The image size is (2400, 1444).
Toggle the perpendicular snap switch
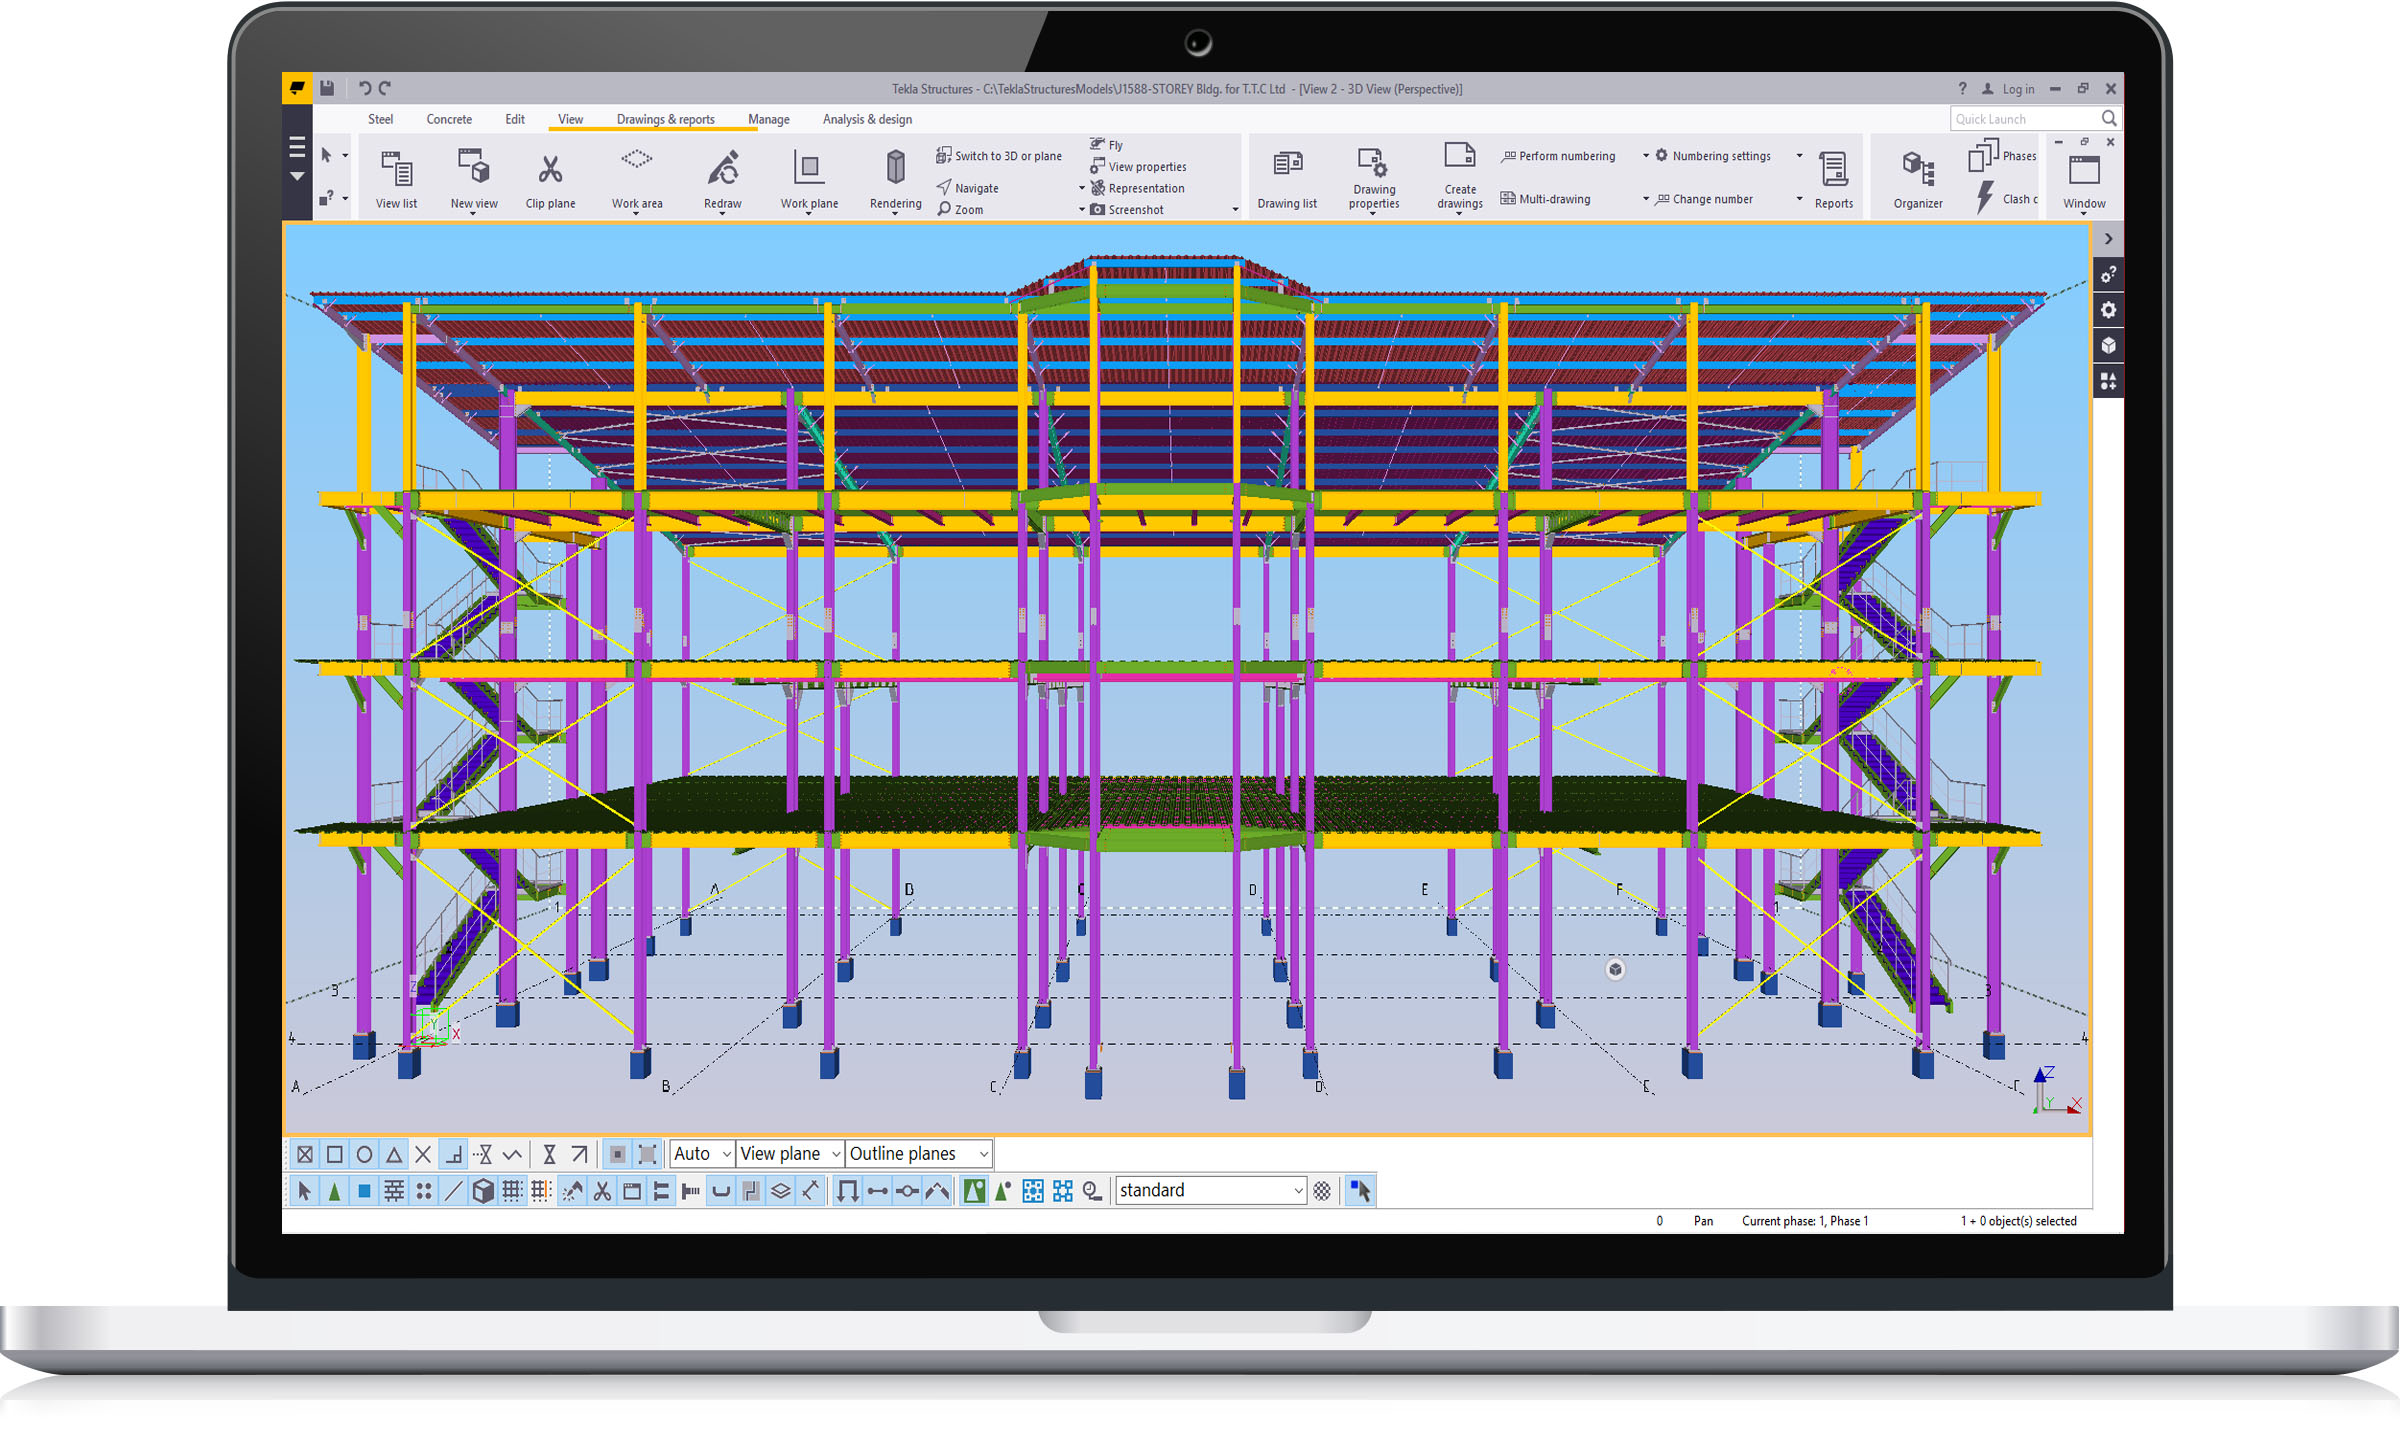click(x=453, y=1154)
